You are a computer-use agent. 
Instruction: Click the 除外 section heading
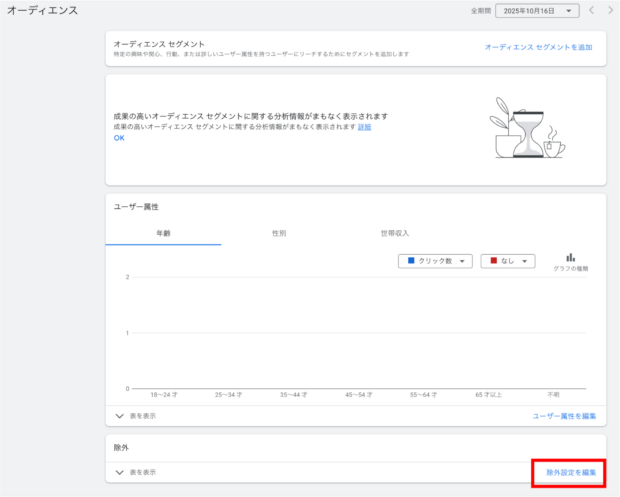[x=121, y=448]
